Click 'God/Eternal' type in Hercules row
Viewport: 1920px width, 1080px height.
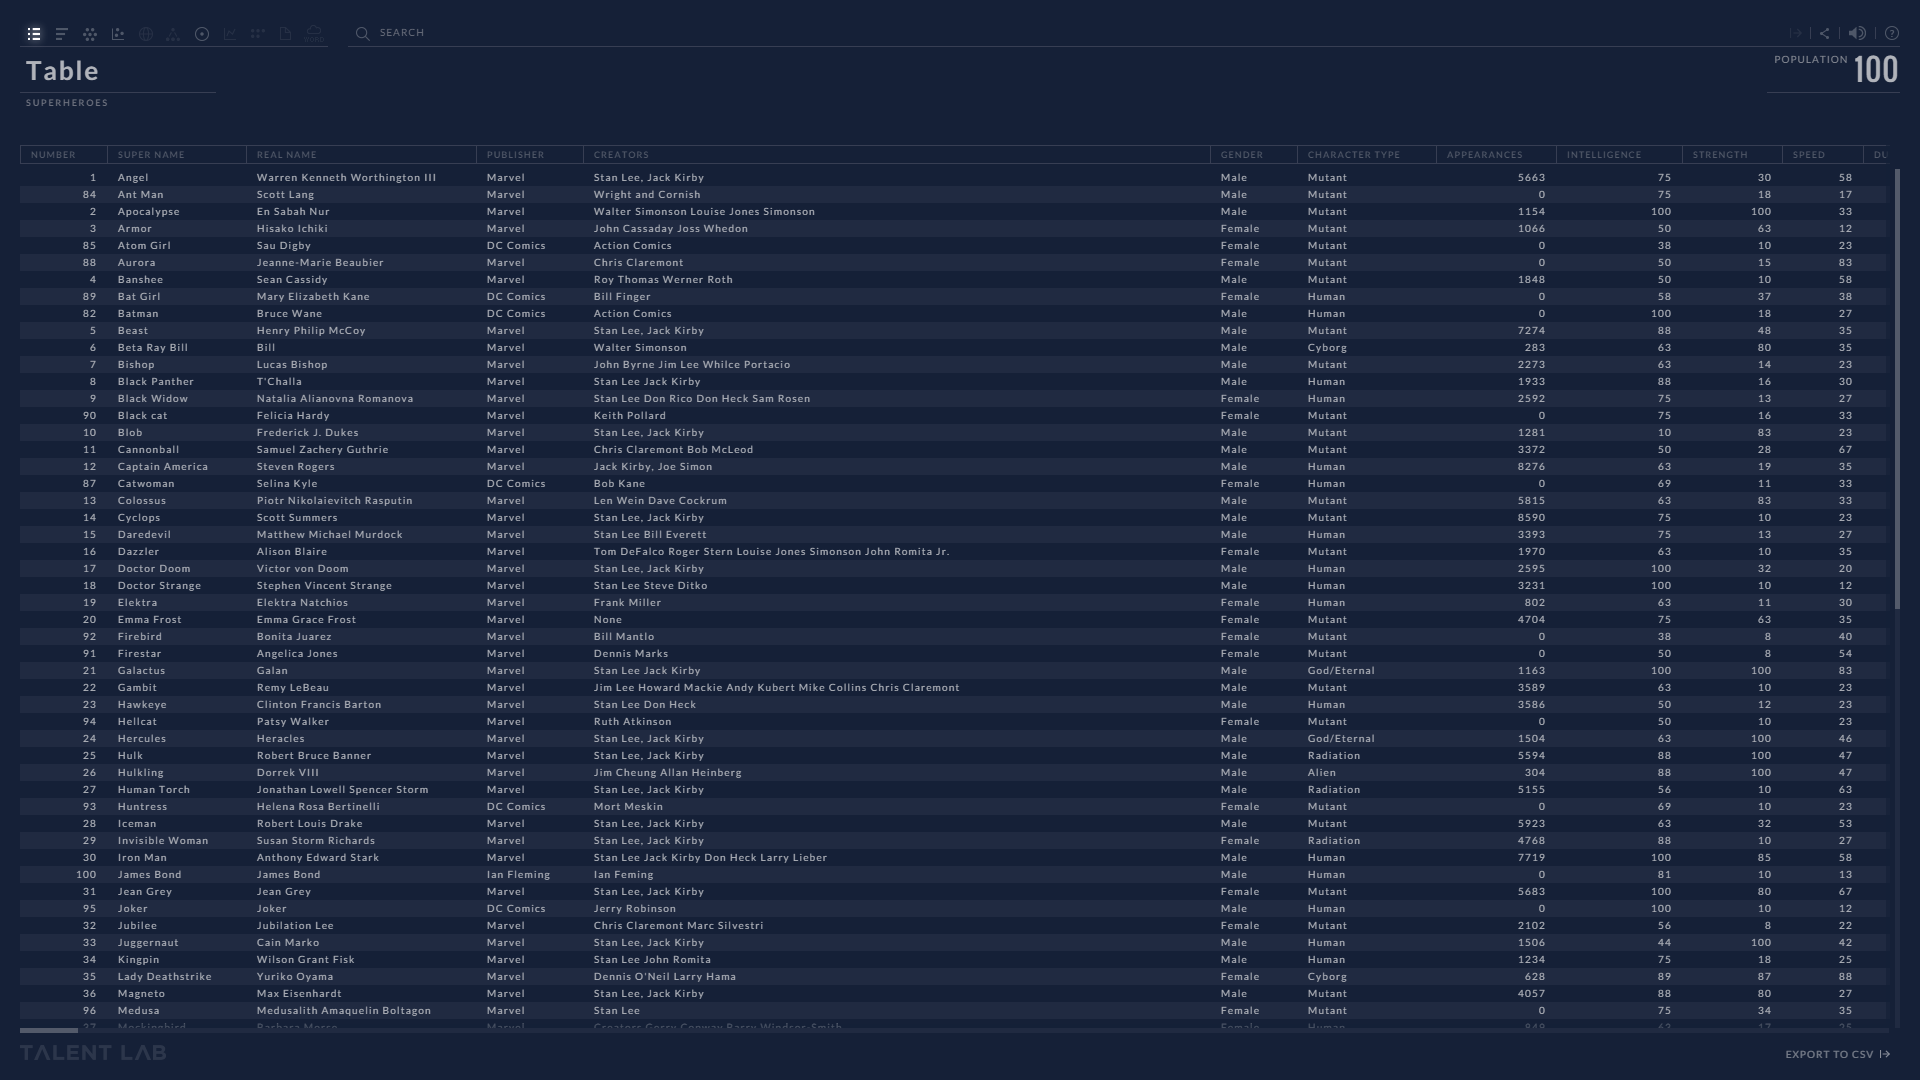tap(1341, 739)
